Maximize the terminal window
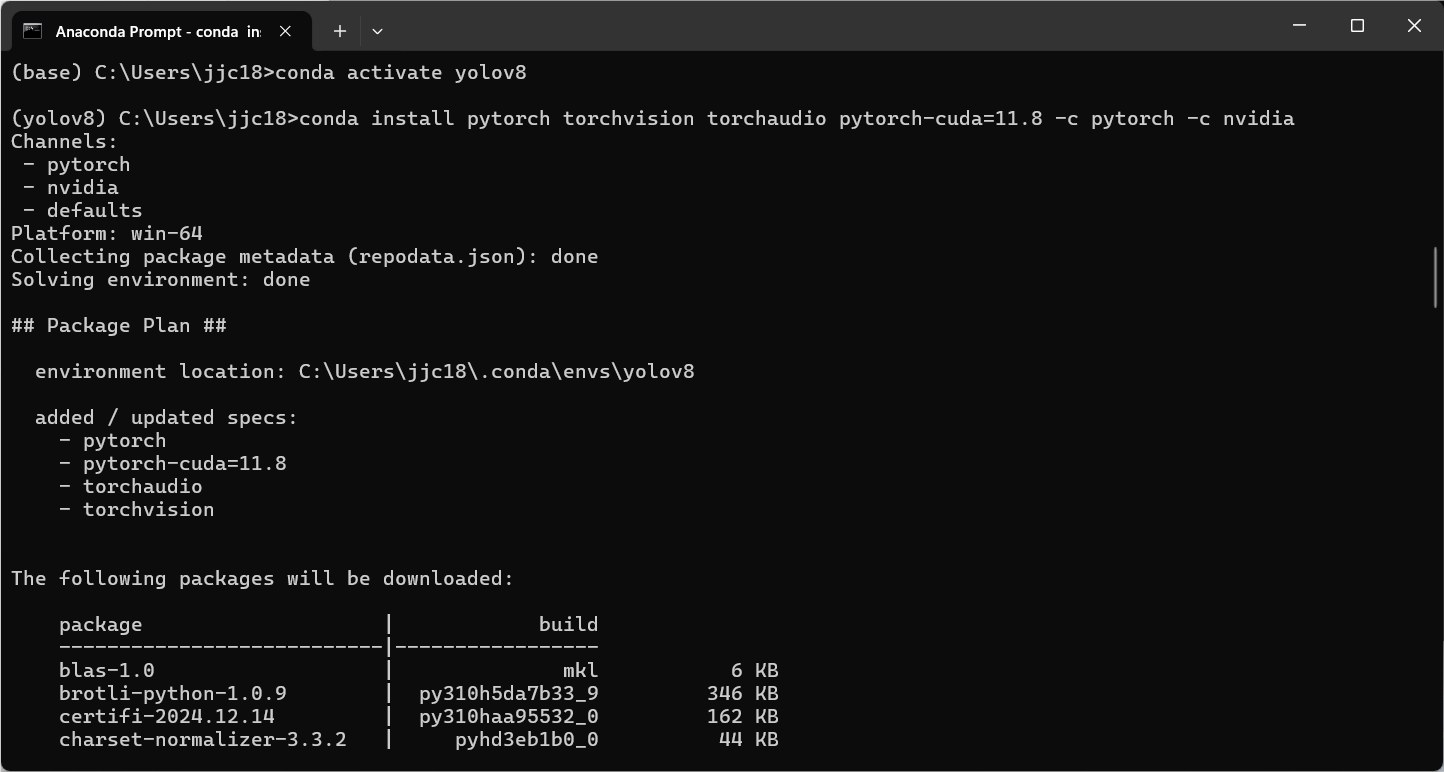Image resolution: width=1444 pixels, height=772 pixels. 1357,26
